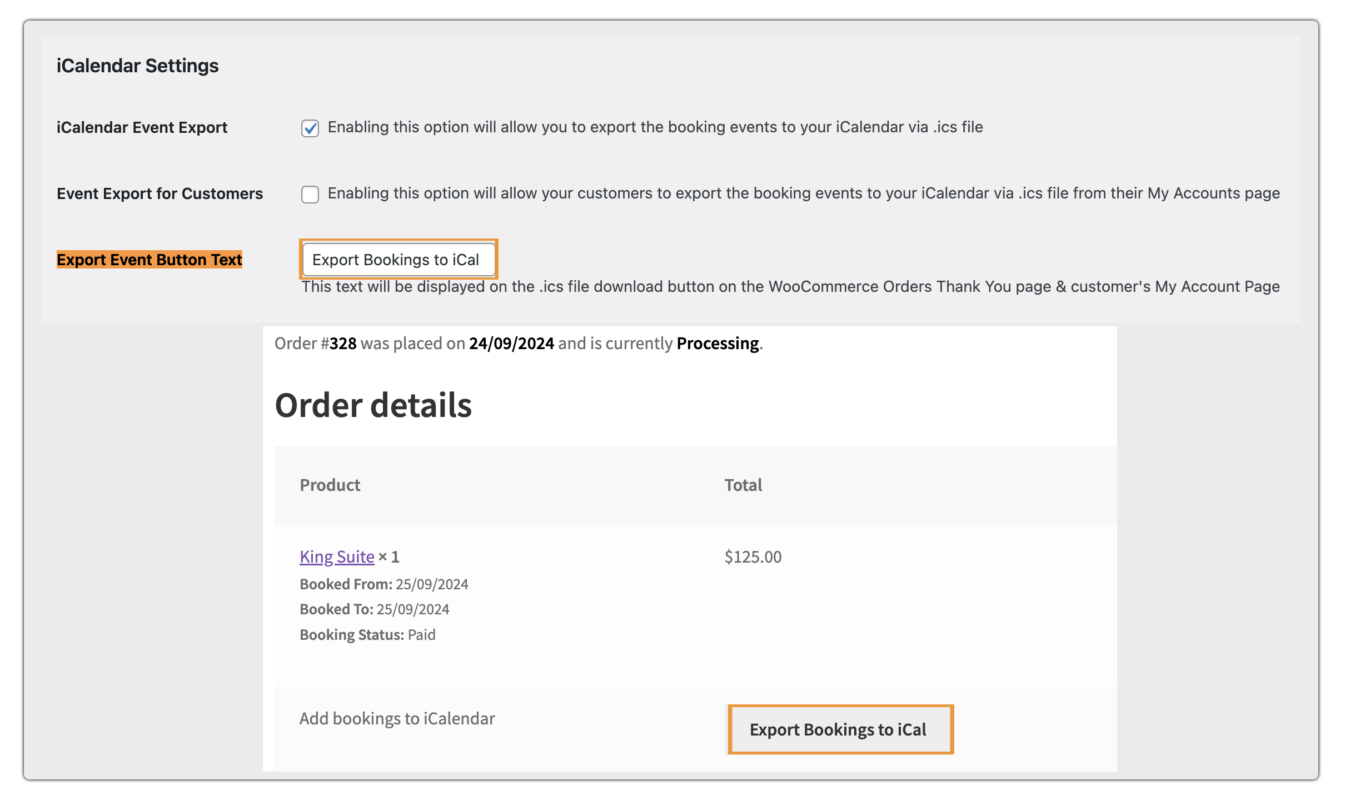Focus the Export Event Button Text field
The image size is (1345, 800).
398,259
